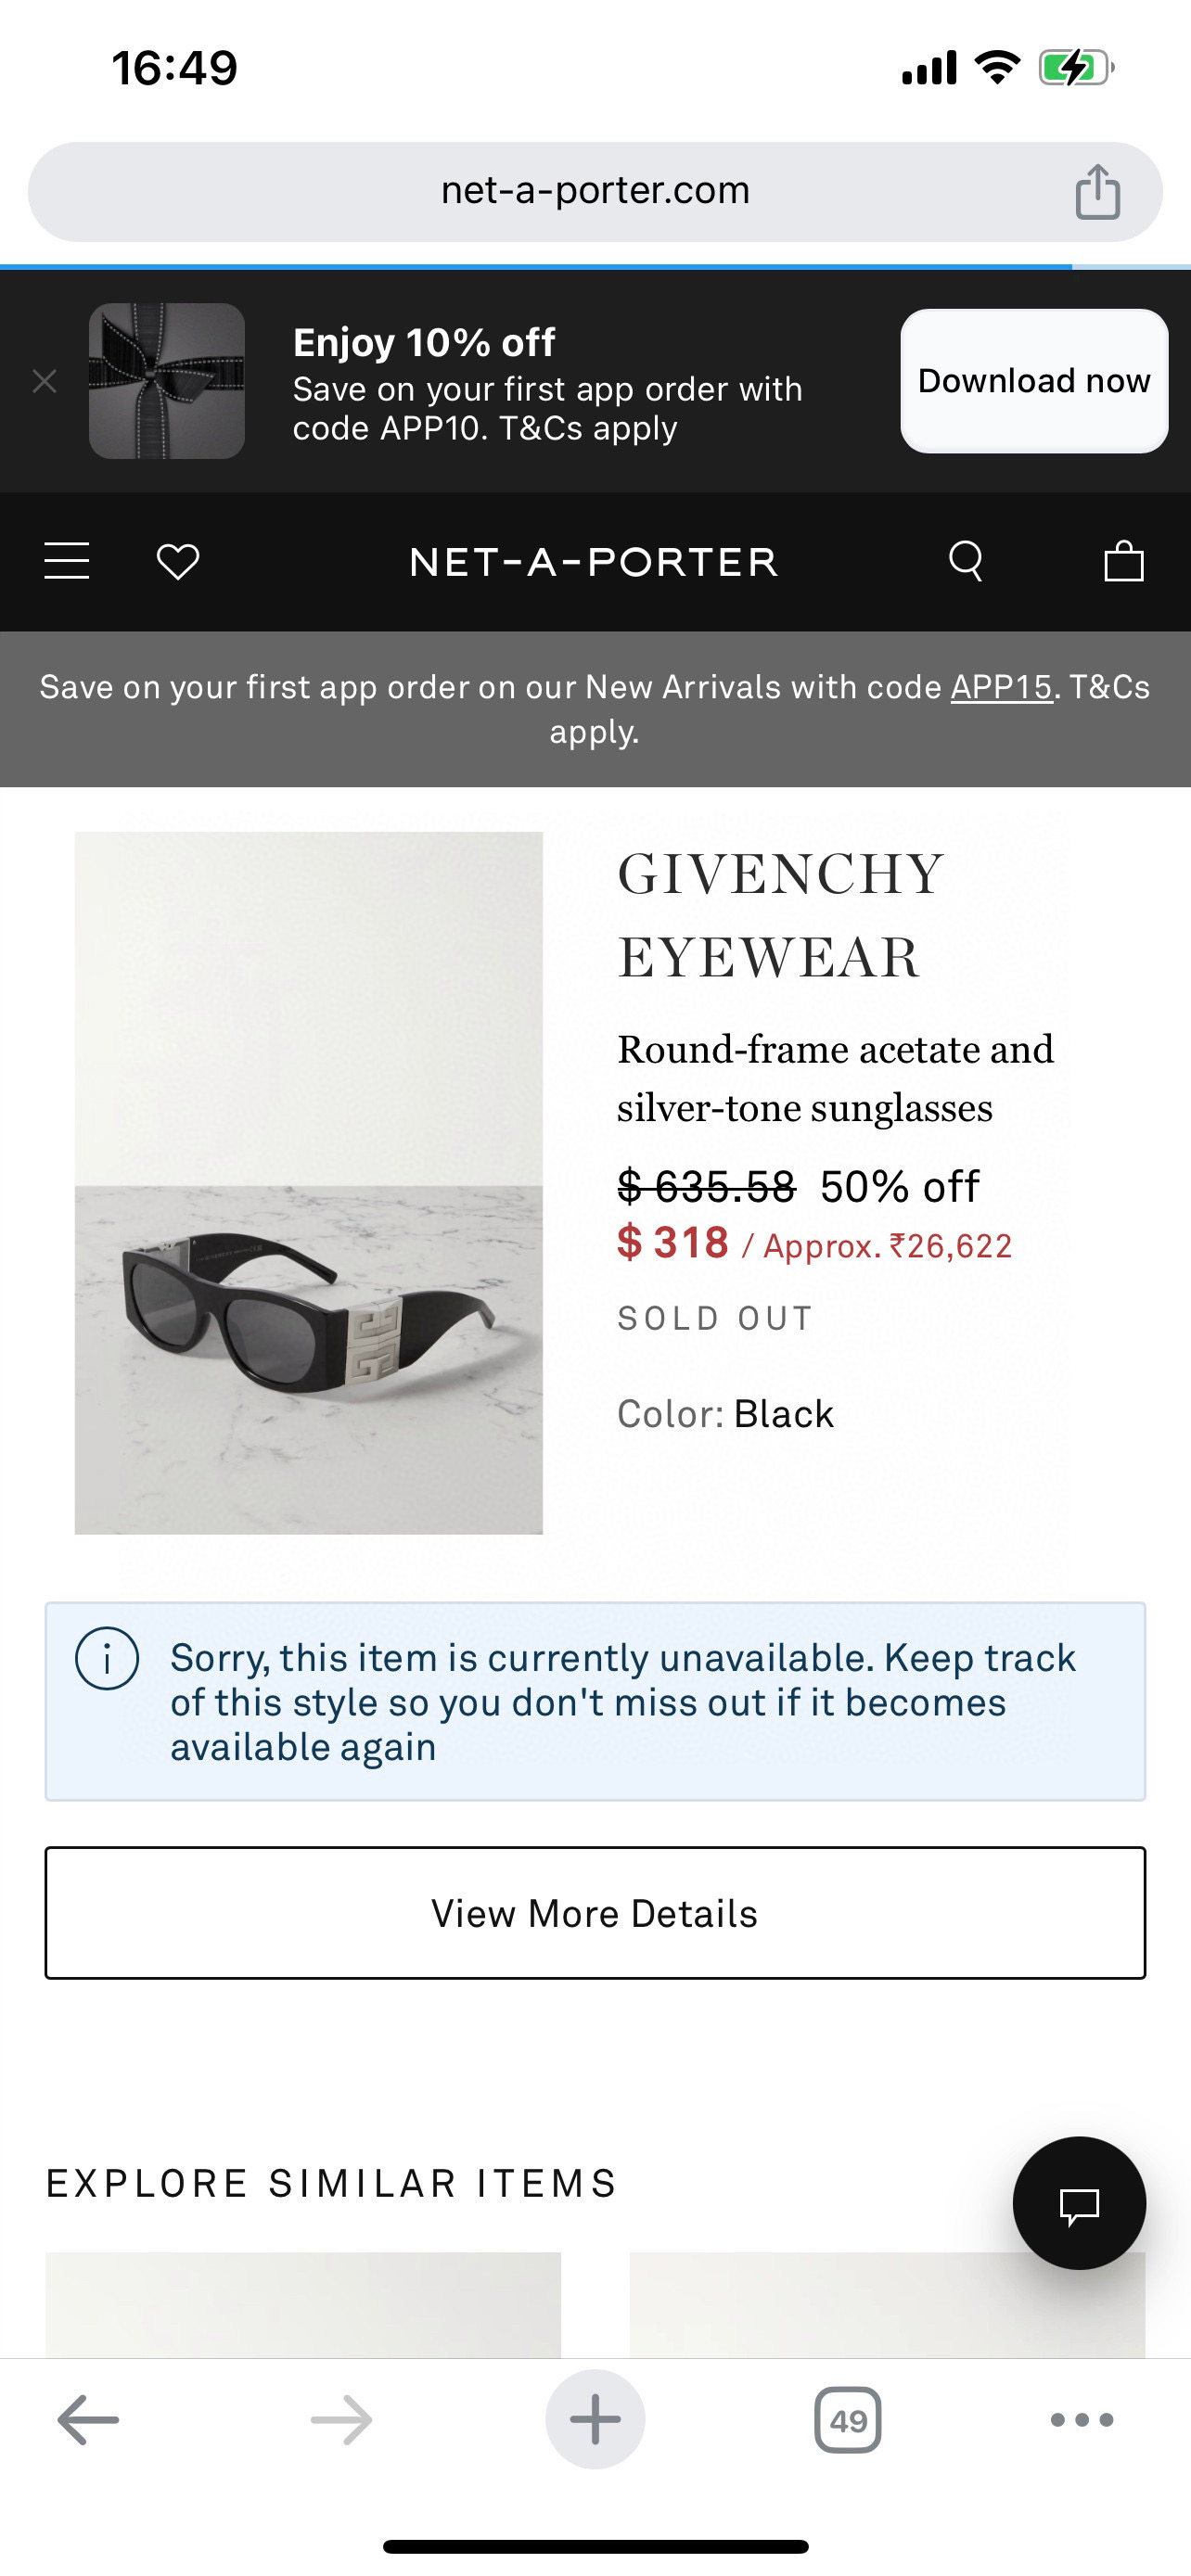Tap the APP15 code link
The height and width of the screenshot is (2576, 1191).
pos(1001,687)
